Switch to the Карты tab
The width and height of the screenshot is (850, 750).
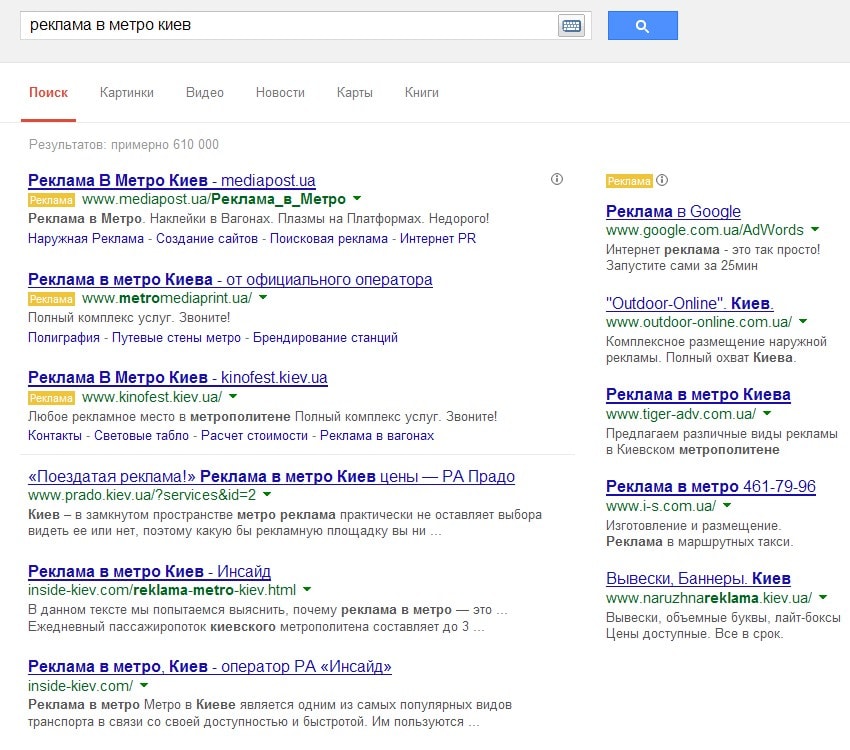click(x=355, y=93)
